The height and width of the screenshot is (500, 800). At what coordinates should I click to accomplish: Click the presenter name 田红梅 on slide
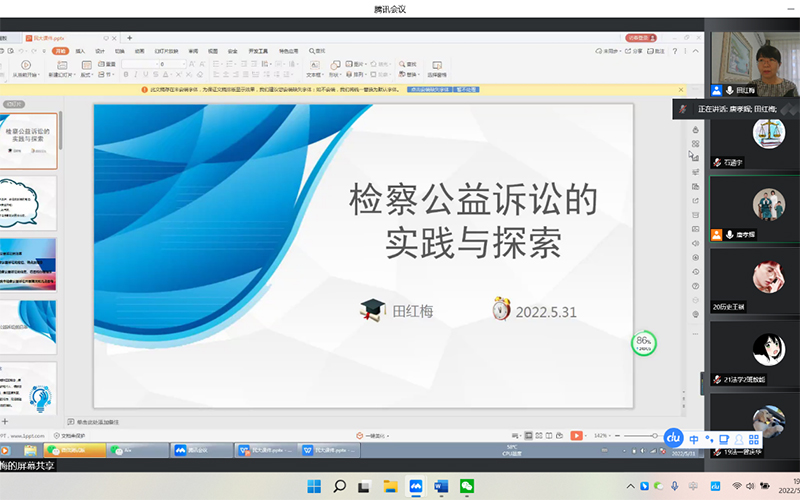413,311
